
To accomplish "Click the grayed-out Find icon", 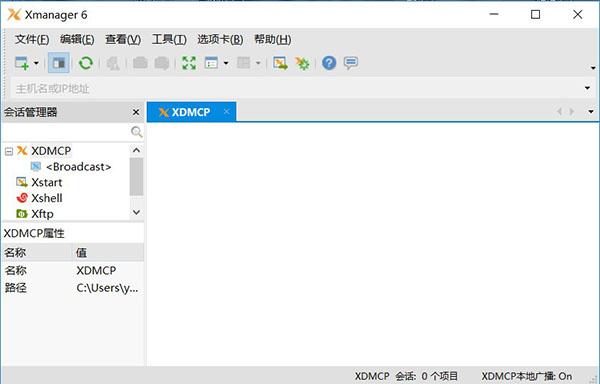I will click(x=113, y=63).
